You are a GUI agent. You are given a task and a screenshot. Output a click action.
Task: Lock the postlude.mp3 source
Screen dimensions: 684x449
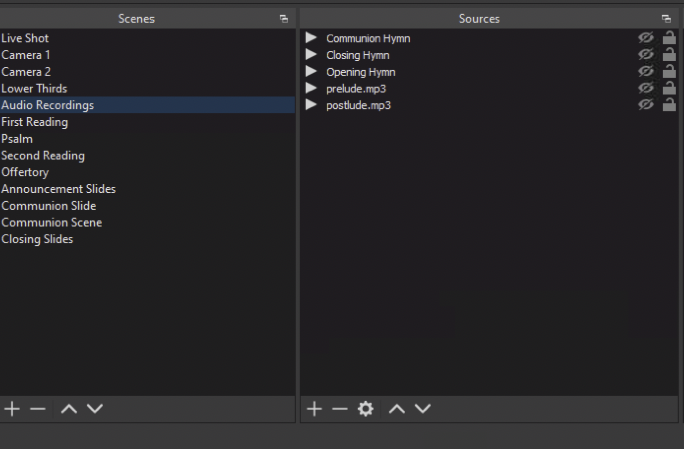tap(669, 105)
